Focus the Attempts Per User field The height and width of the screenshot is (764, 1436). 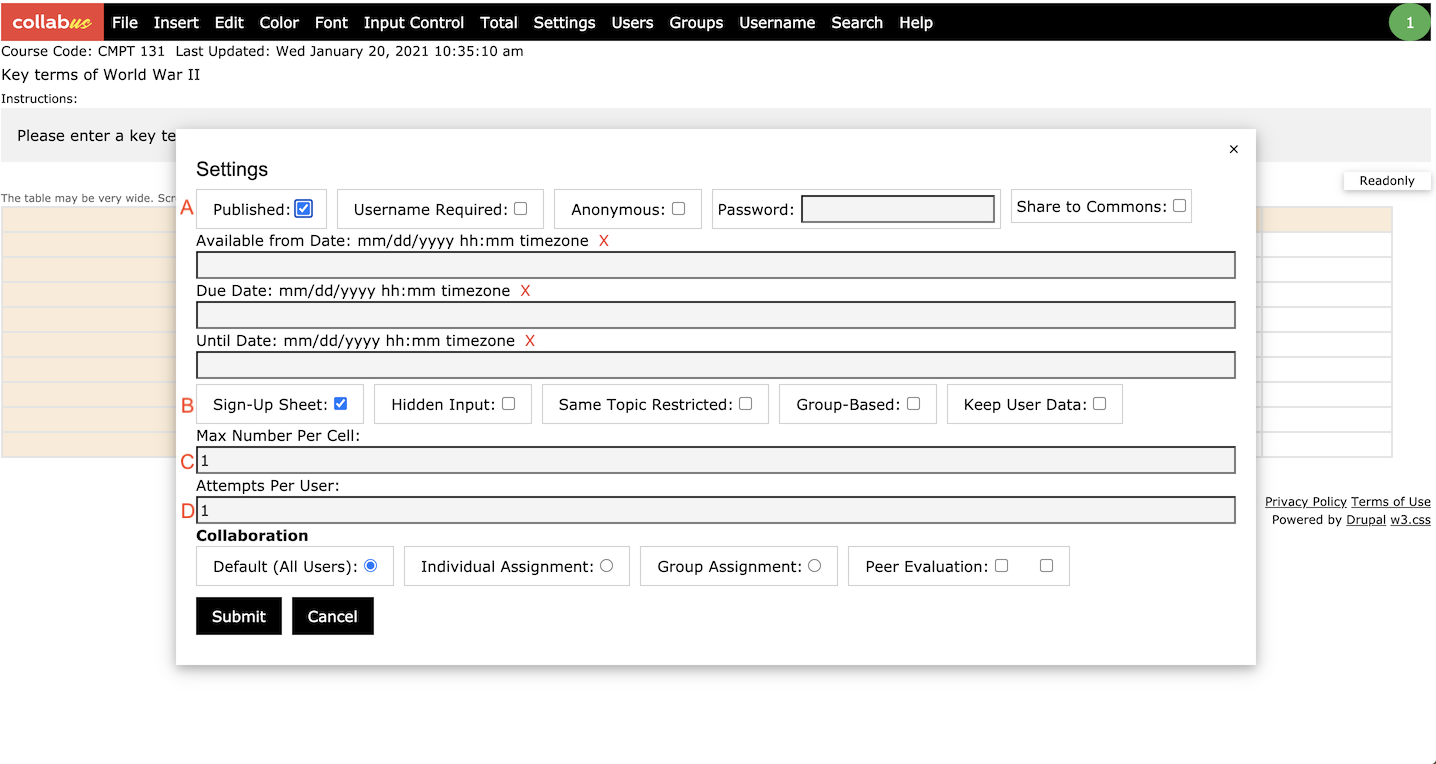pos(716,510)
